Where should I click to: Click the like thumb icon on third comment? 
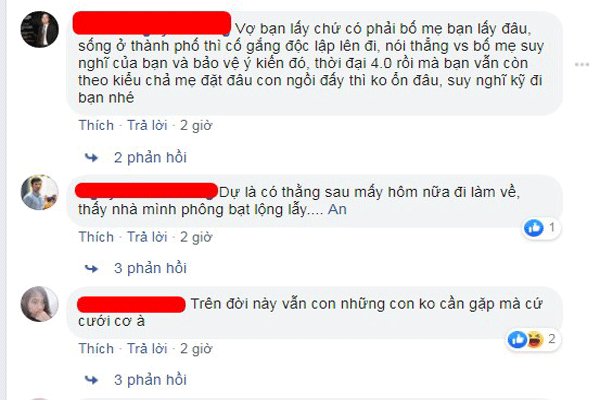point(517,339)
